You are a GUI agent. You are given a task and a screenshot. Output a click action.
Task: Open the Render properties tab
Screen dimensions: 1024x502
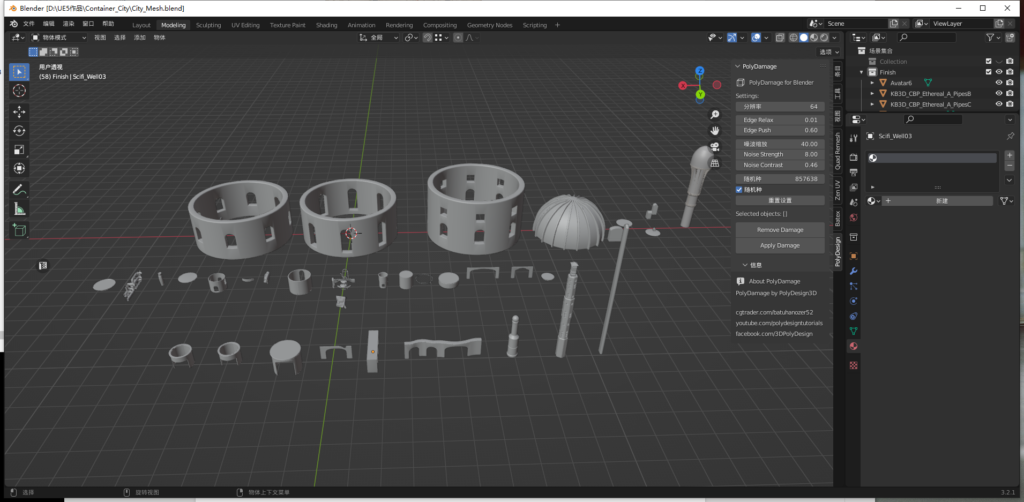853,157
